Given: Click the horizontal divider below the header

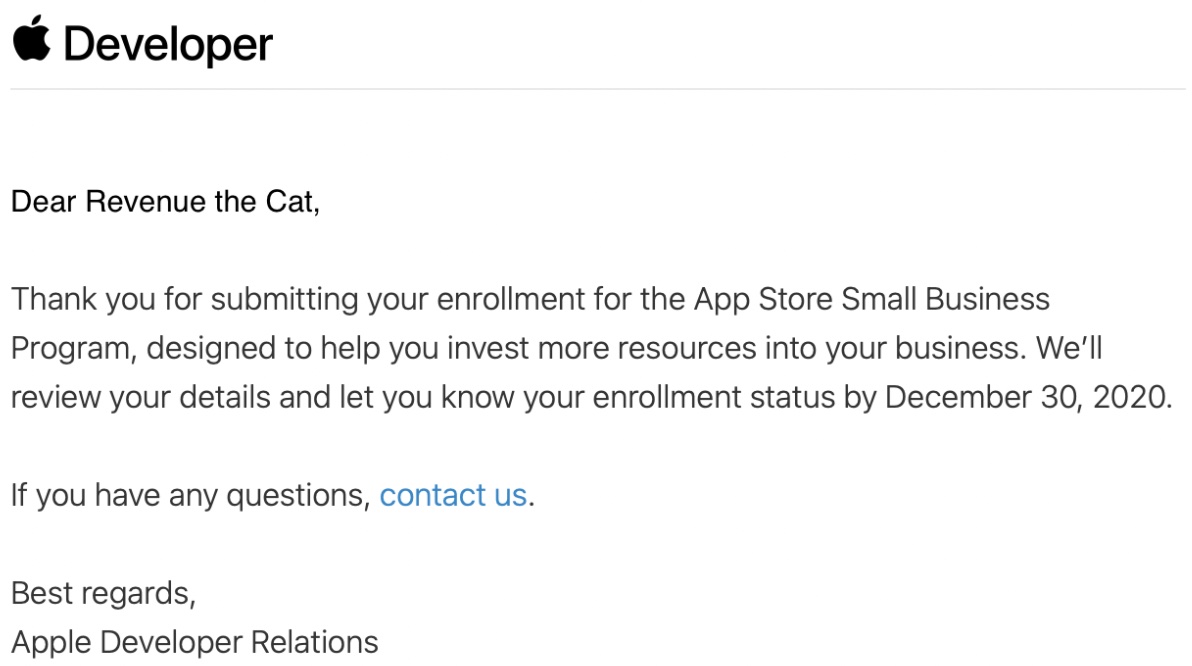Looking at the screenshot, I should [x=598, y=89].
